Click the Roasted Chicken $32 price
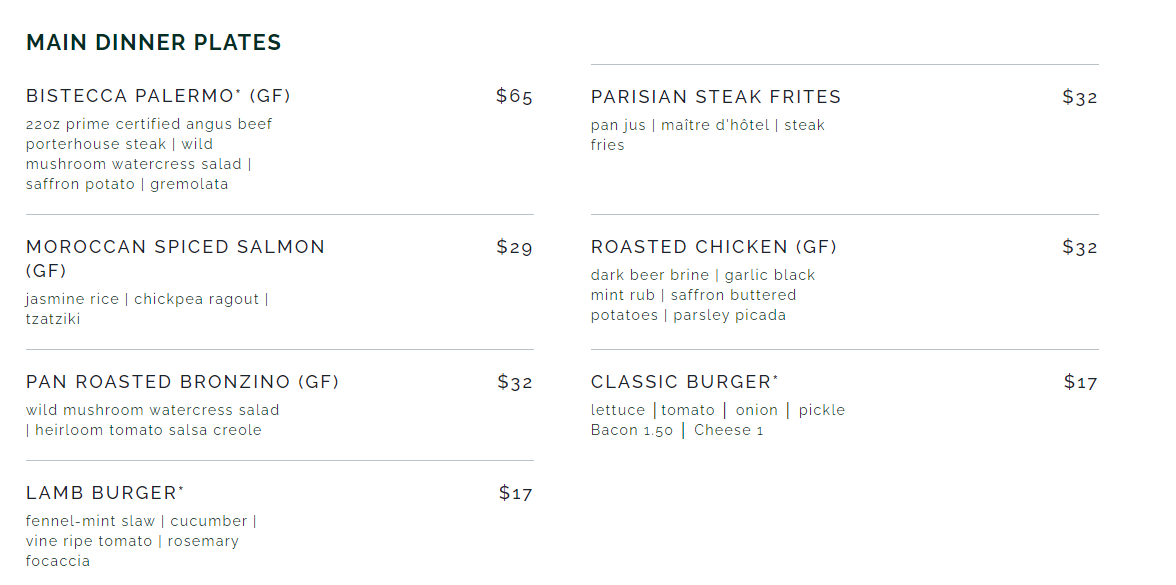Viewport: 1176px width, 585px height. tap(1079, 247)
